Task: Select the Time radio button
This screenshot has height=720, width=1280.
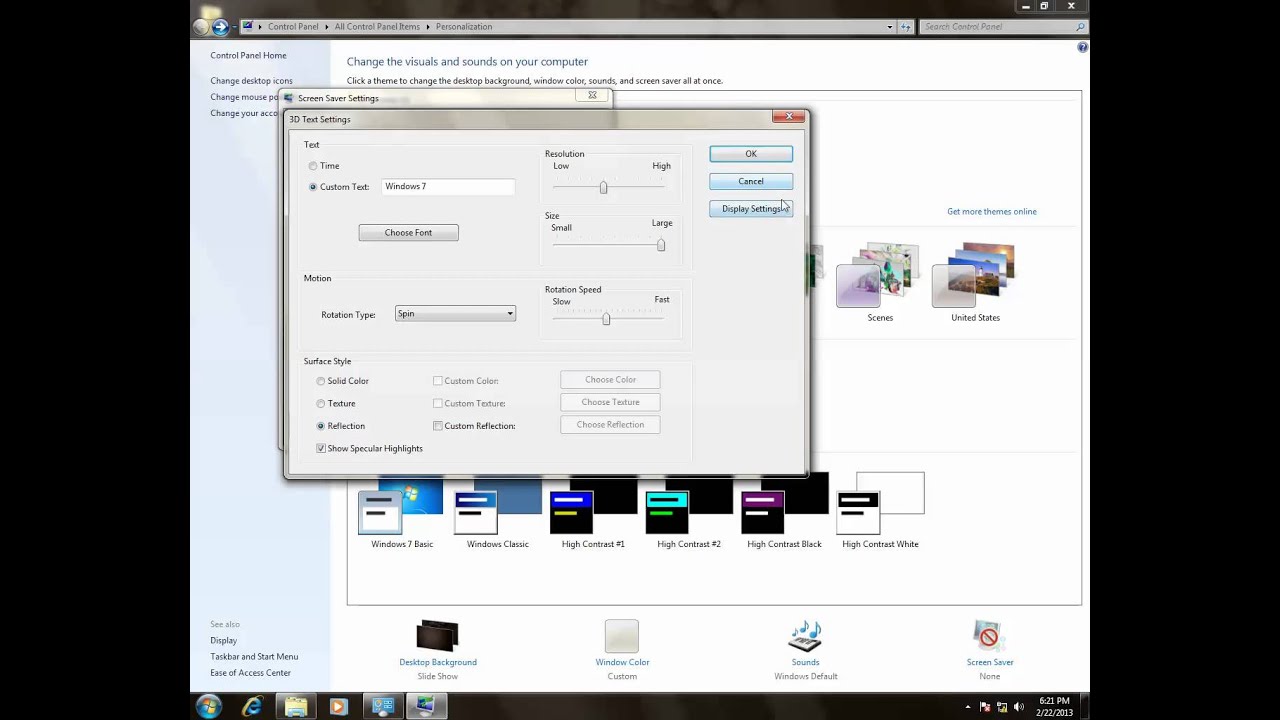Action: point(313,166)
